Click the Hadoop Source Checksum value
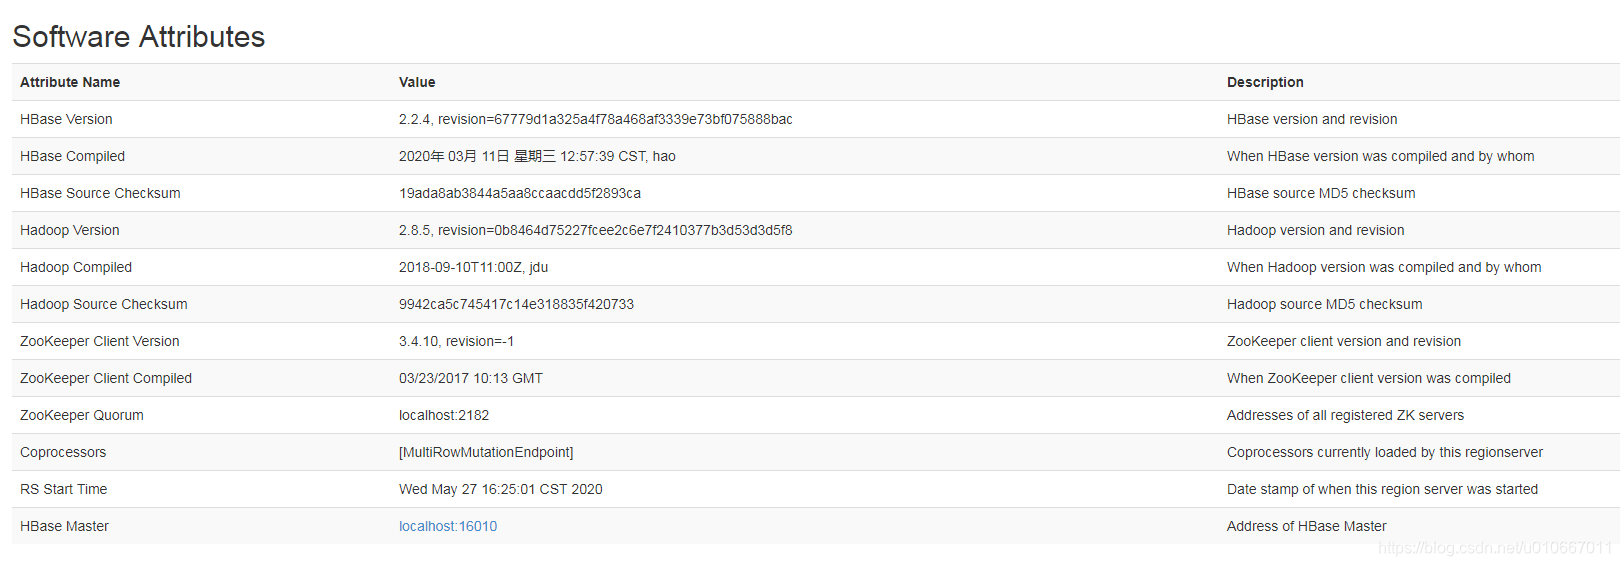 point(516,304)
